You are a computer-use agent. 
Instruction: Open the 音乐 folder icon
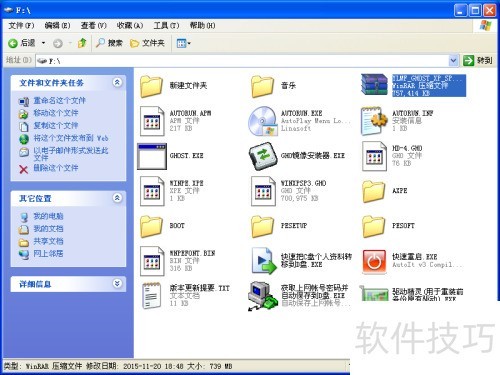(262, 86)
